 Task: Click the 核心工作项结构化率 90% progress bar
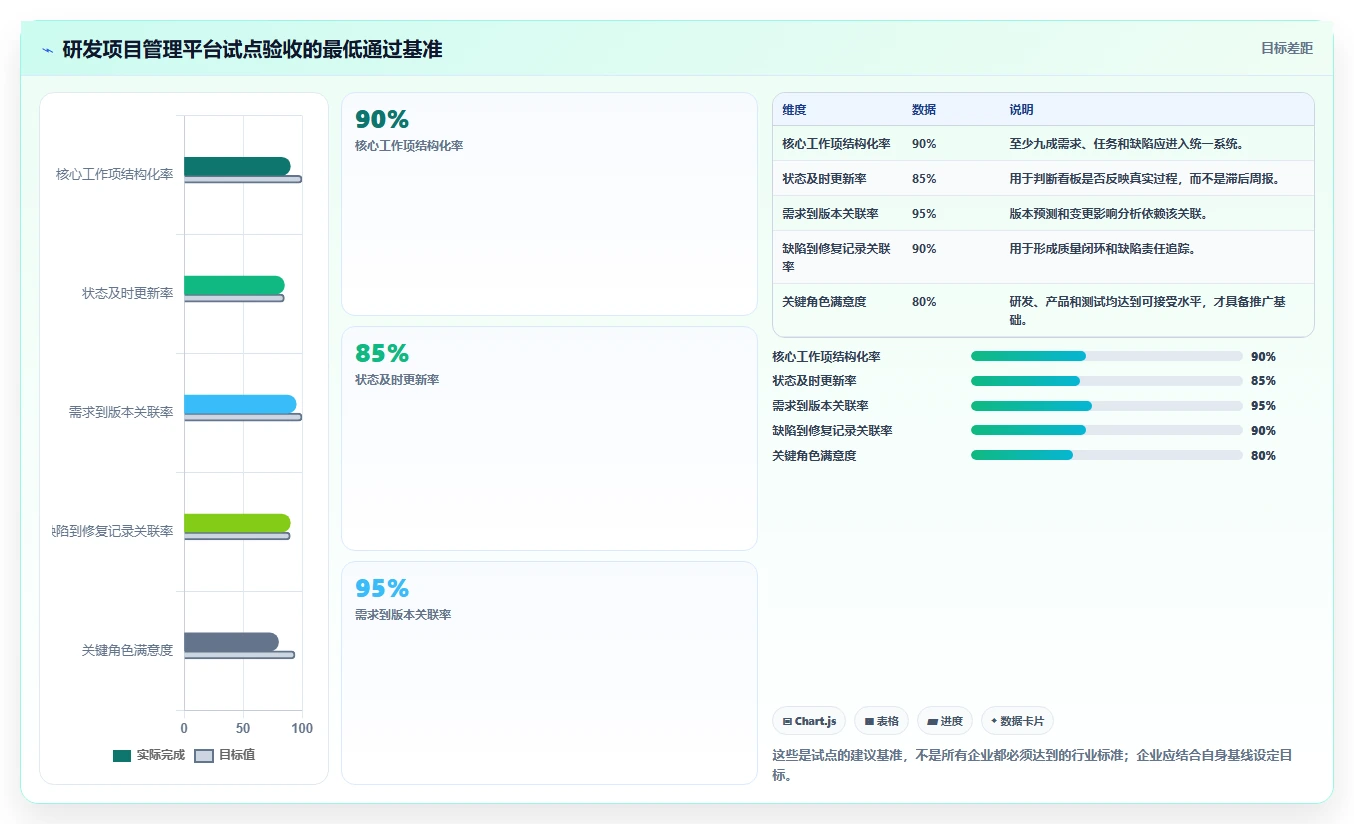1107,356
